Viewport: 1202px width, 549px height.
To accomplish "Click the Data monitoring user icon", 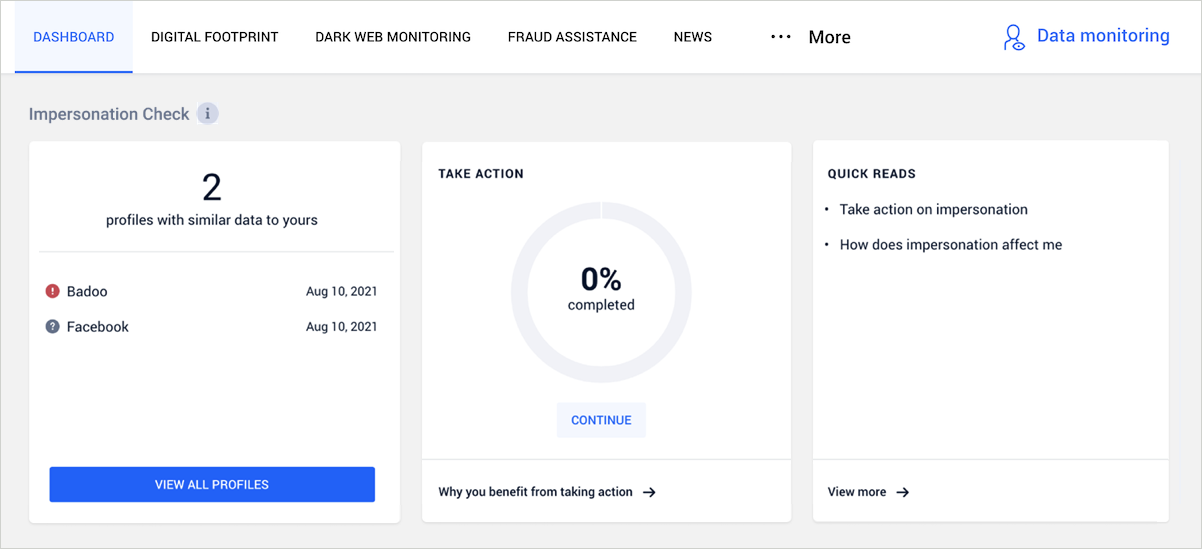I will click(1014, 37).
